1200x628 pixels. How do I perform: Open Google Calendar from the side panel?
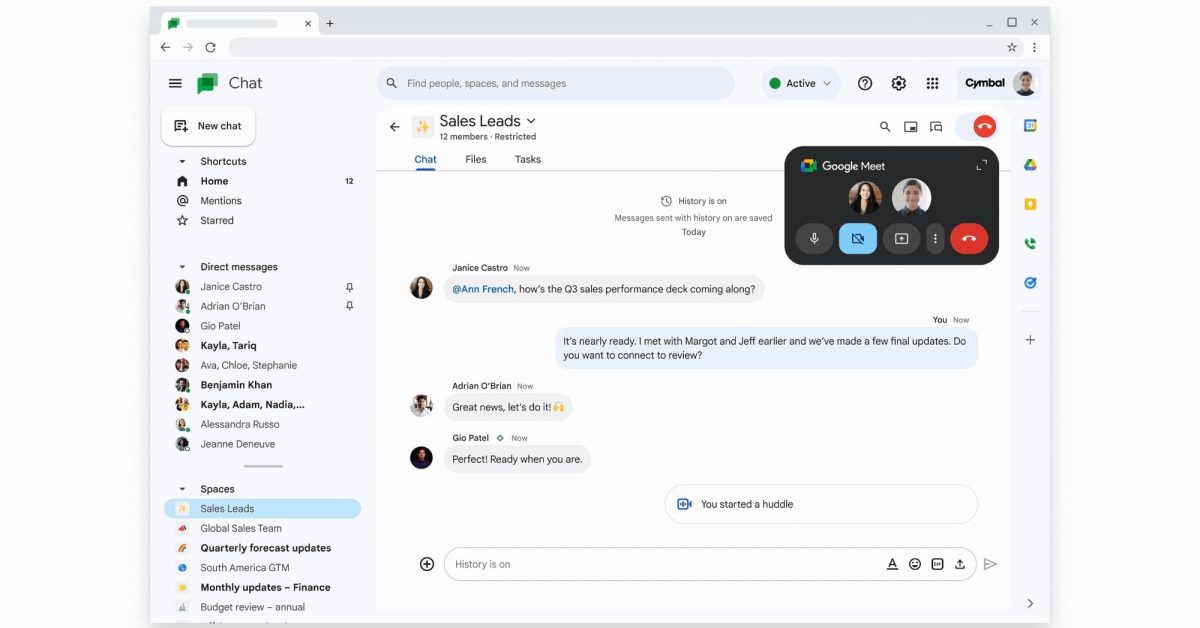1030,124
